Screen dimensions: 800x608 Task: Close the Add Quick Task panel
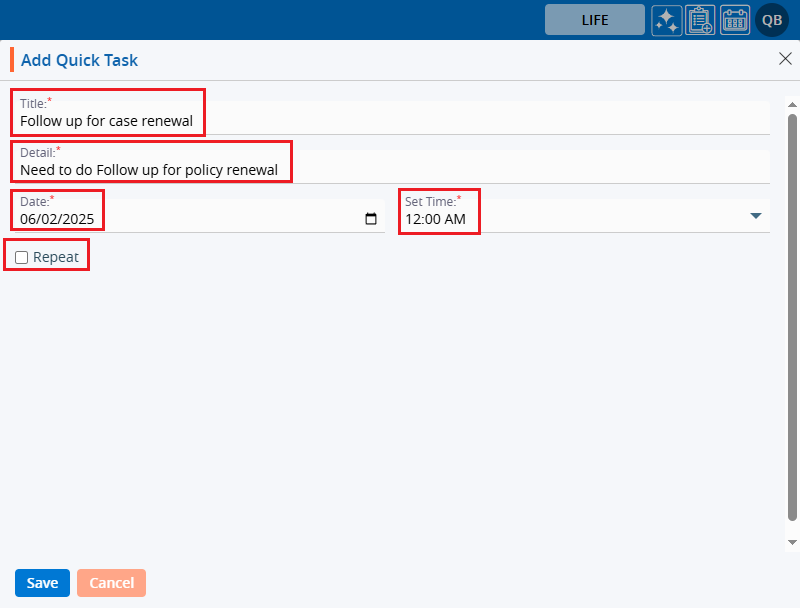point(785,59)
